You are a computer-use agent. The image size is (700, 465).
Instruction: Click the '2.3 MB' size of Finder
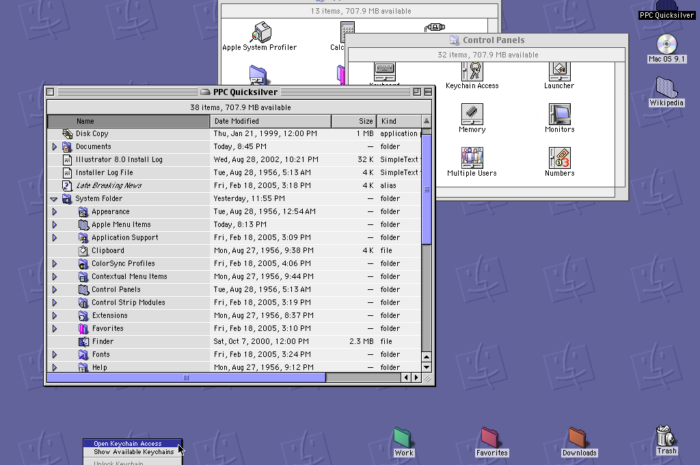(x=361, y=341)
